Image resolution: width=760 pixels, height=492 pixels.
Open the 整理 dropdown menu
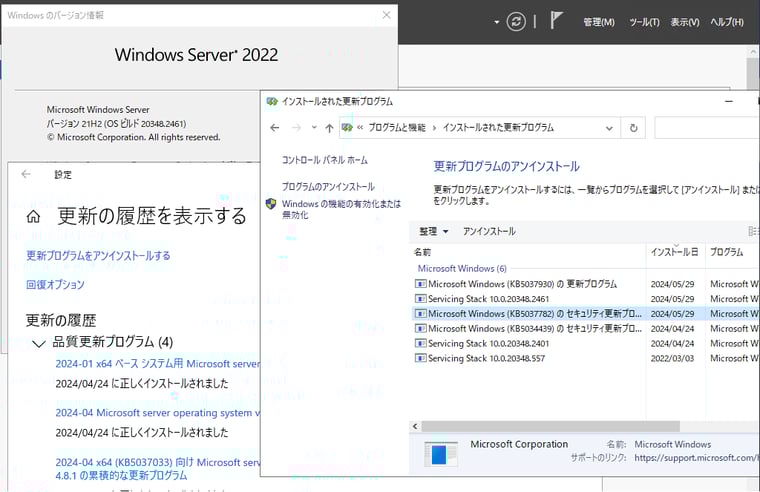[433, 232]
